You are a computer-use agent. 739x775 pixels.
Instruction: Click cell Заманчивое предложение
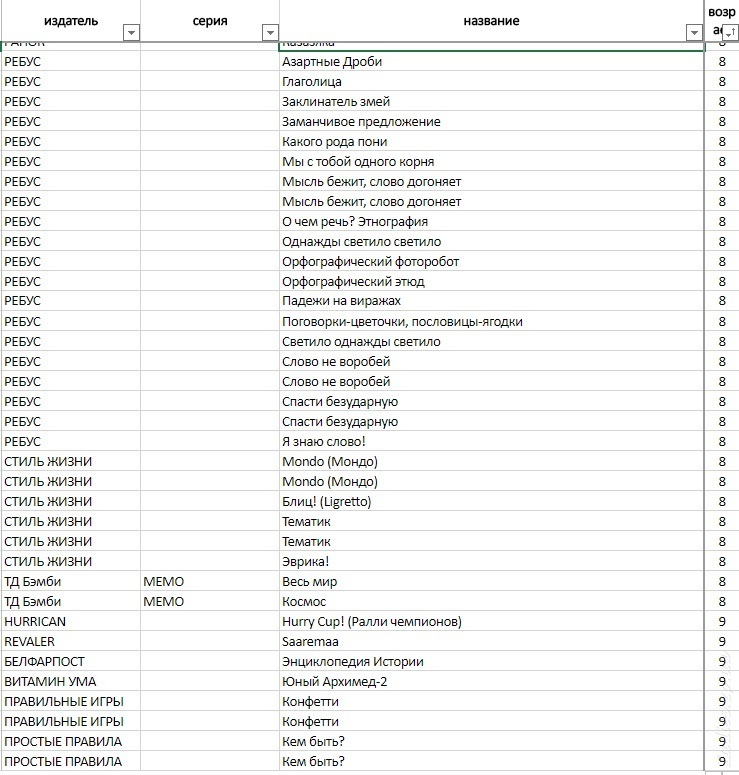tap(491, 122)
